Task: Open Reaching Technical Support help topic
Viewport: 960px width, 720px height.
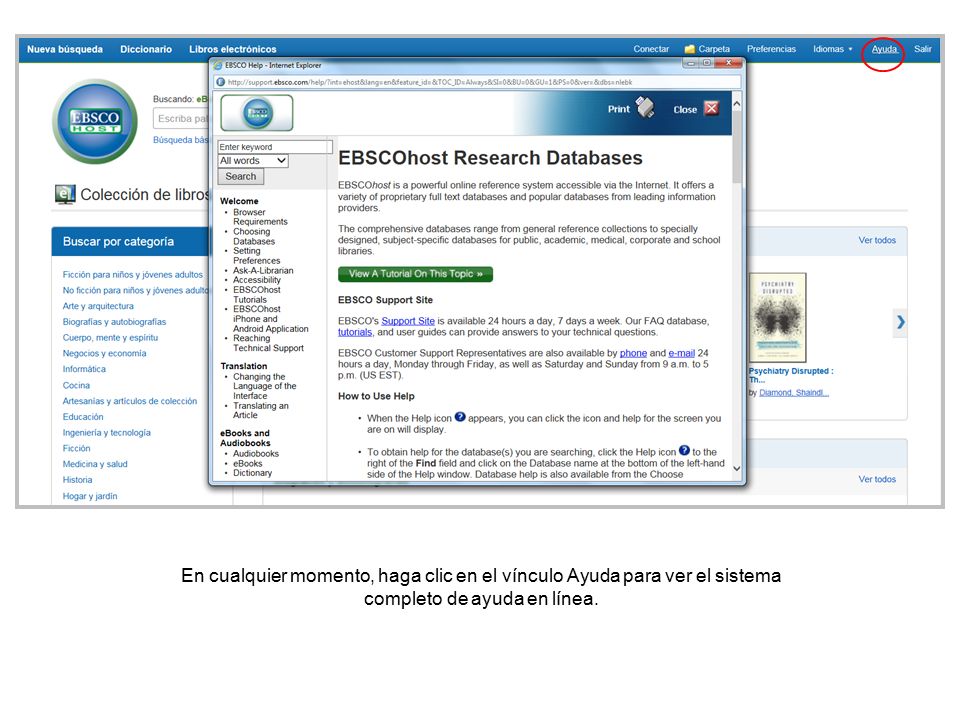Action: (268, 343)
